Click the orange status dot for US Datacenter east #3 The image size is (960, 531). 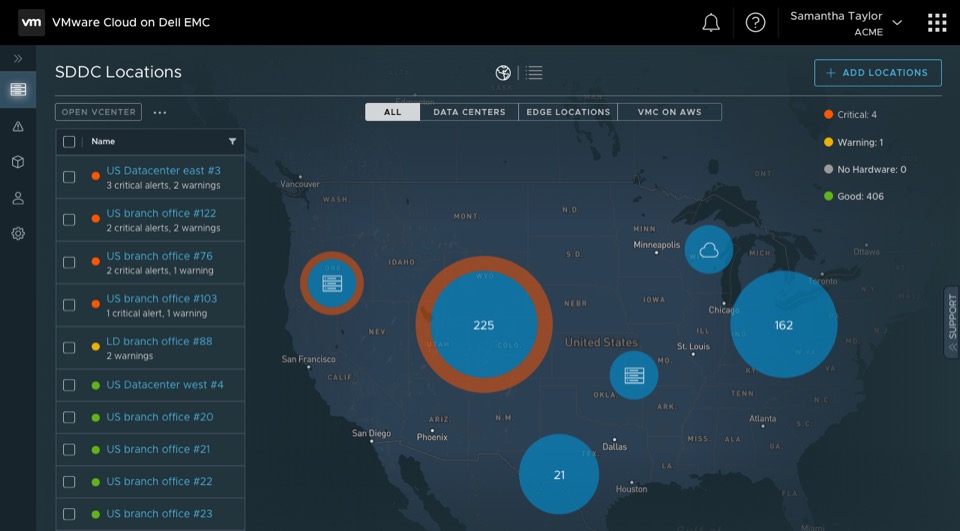tap(96, 176)
